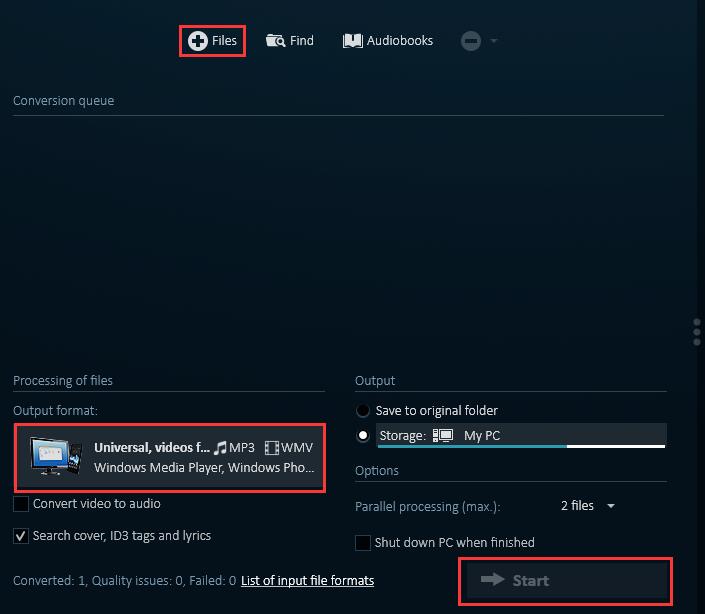
Task: Click the Output format: label
Action: 55,410
